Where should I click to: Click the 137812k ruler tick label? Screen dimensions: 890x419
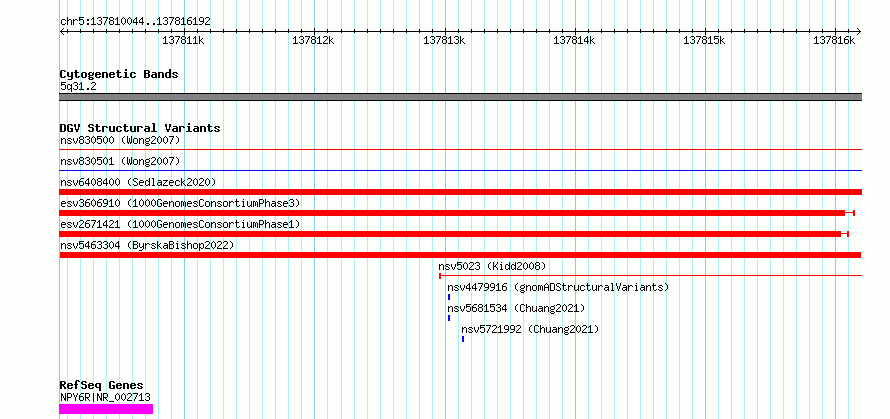313,41
